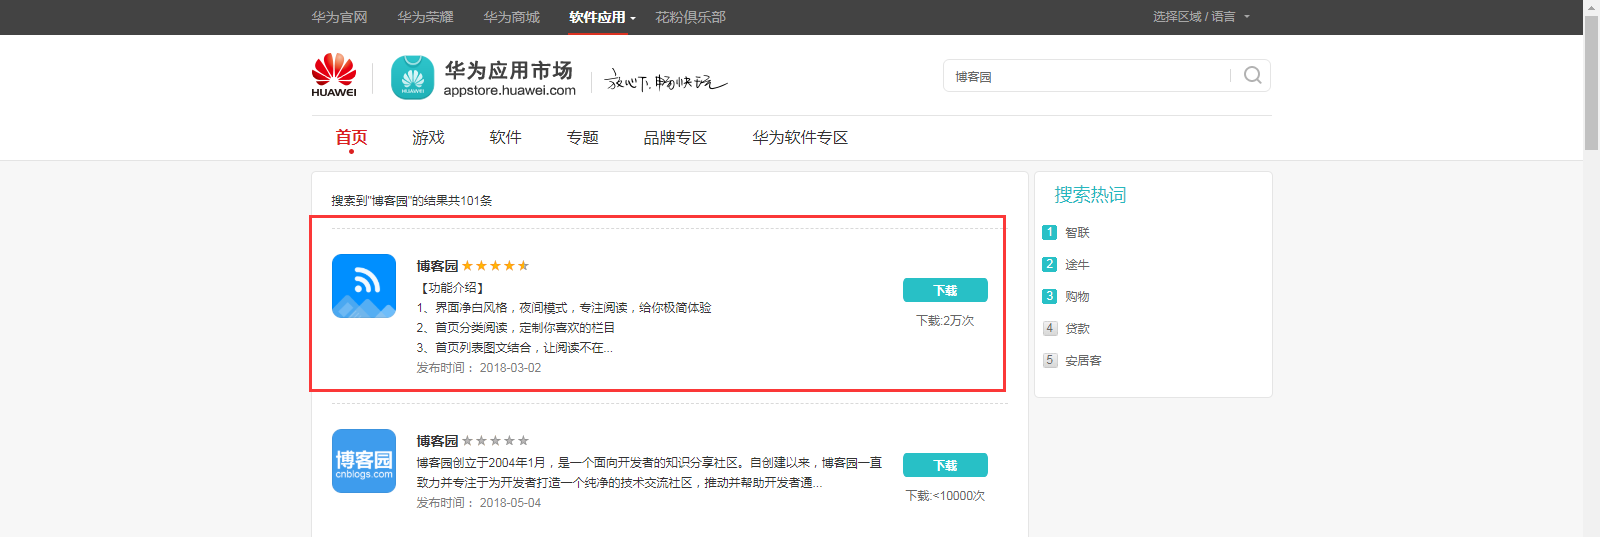Image resolution: width=1600 pixels, height=537 pixels.
Task: Go to 华为官网 link
Action: point(339,17)
